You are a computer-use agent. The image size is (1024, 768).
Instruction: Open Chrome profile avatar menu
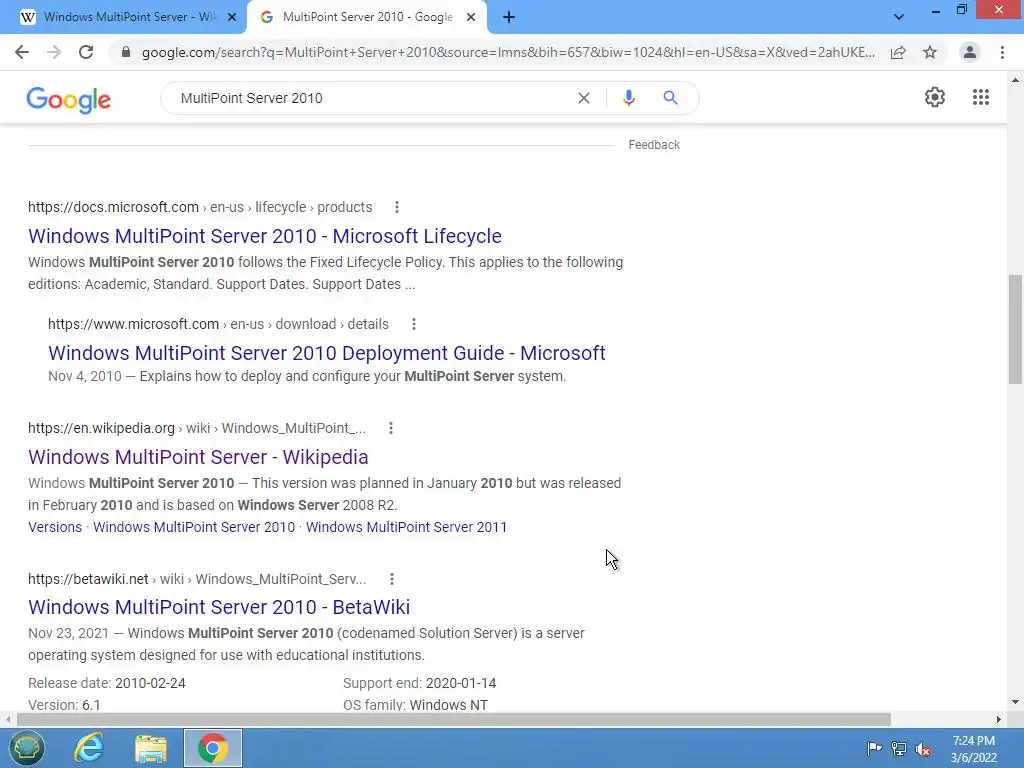click(x=970, y=52)
